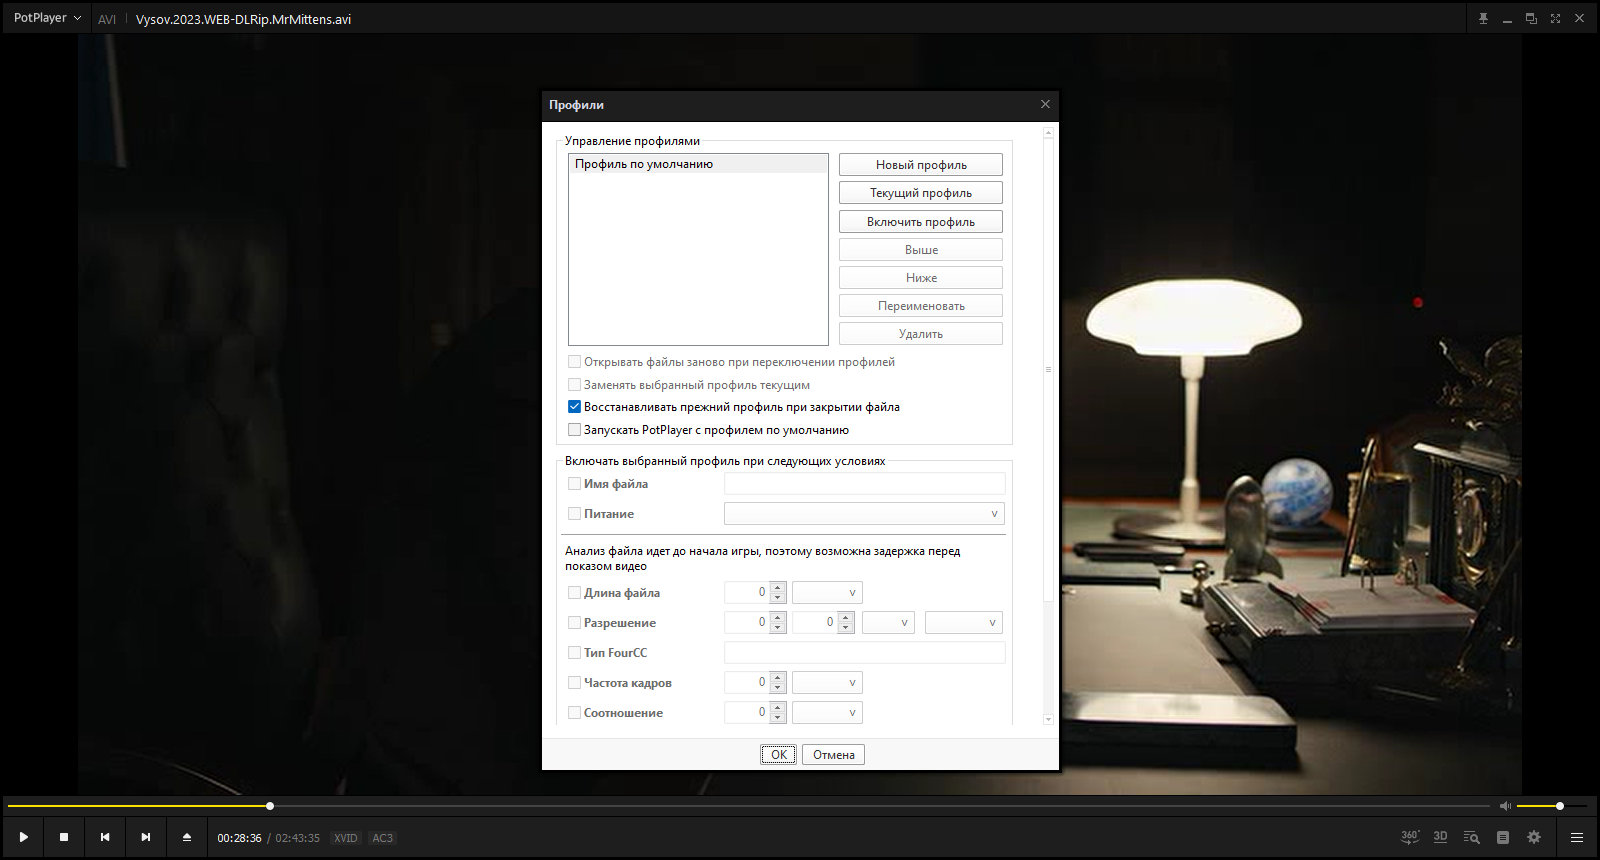1600x860 pixels.
Task: Confirm the dialog with OK
Action: (x=779, y=755)
